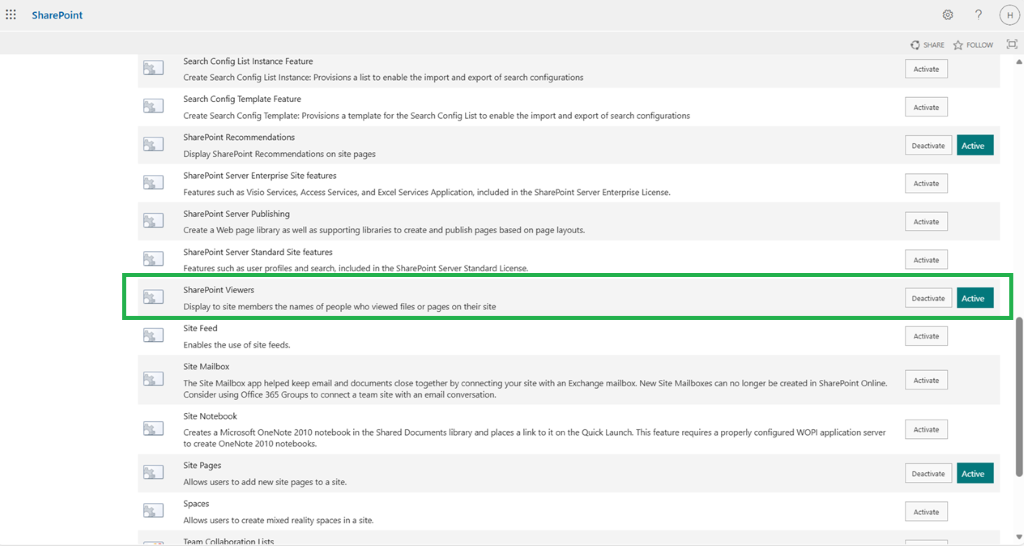Screen dimensions: 1024x546
Task: Click the scrollbar down arrow
Action: 1019,538
